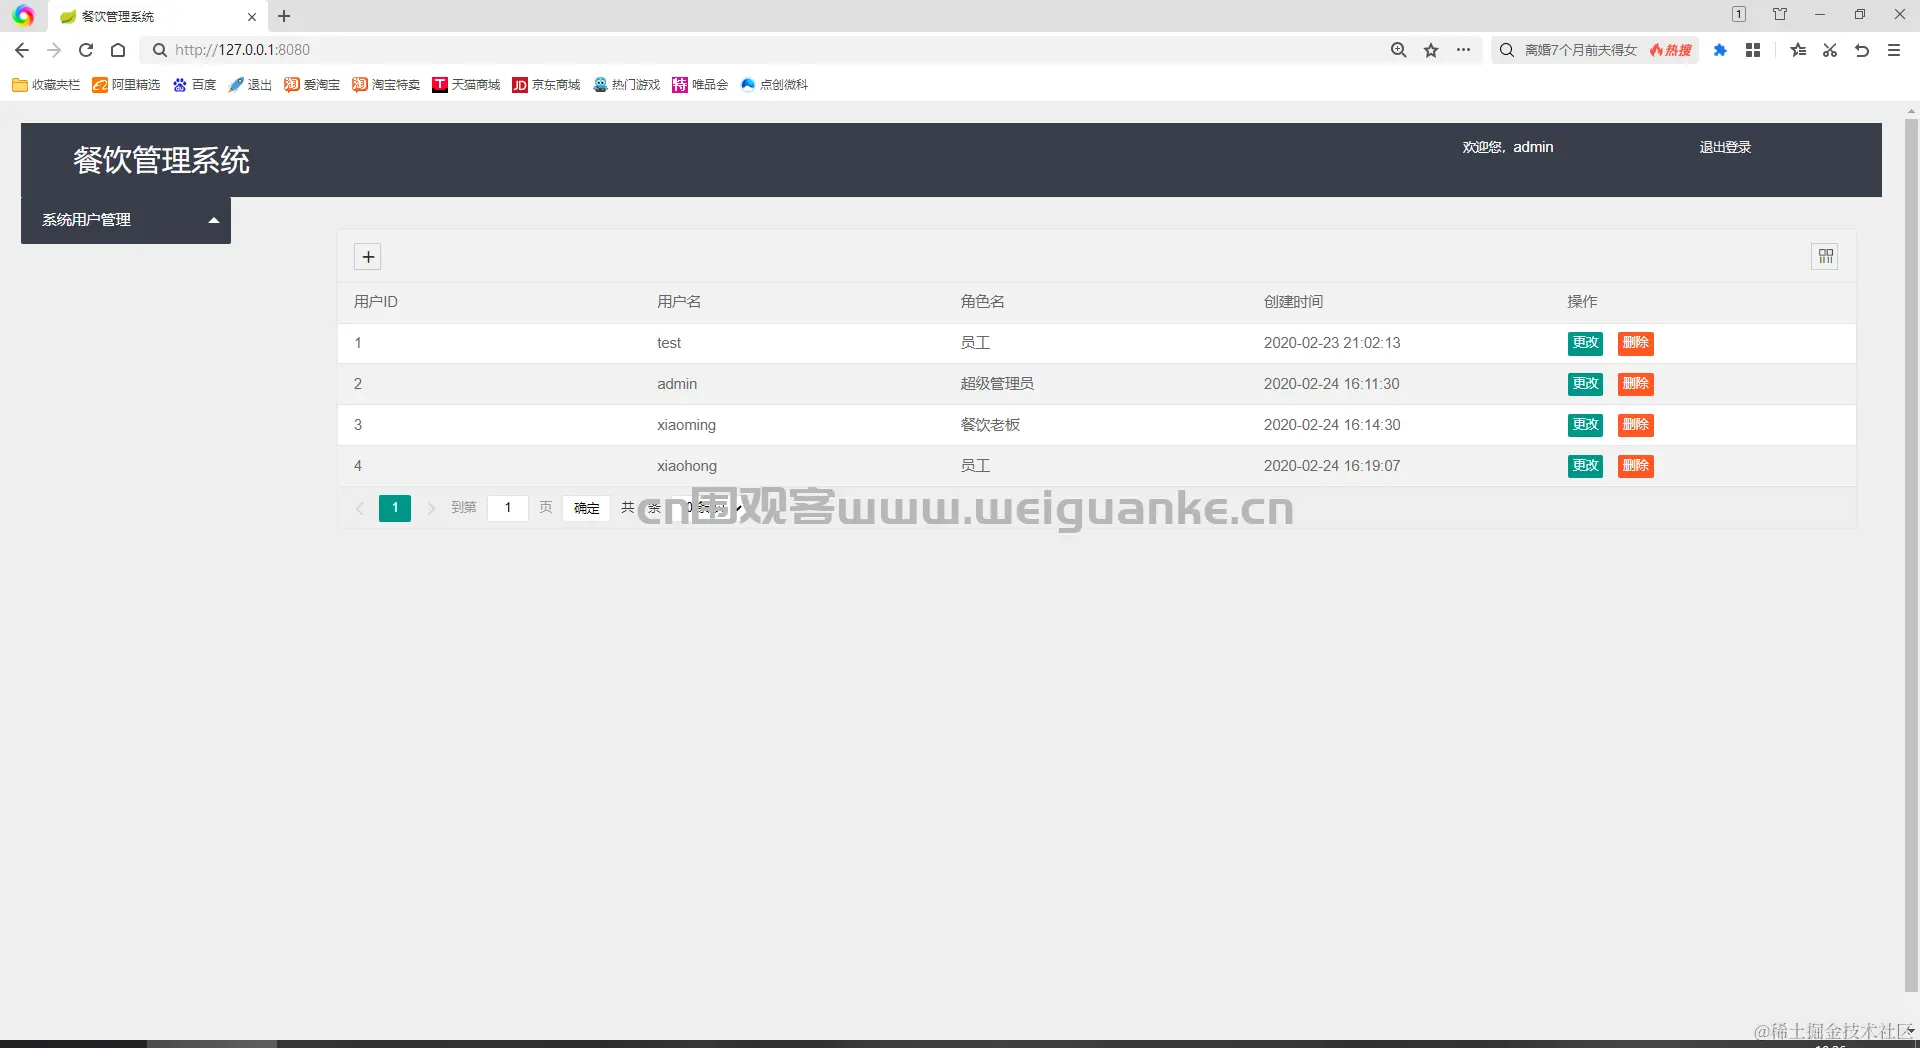
Task: Click the 餐饮老板 role cell
Action: pyautogui.click(x=990, y=425)
